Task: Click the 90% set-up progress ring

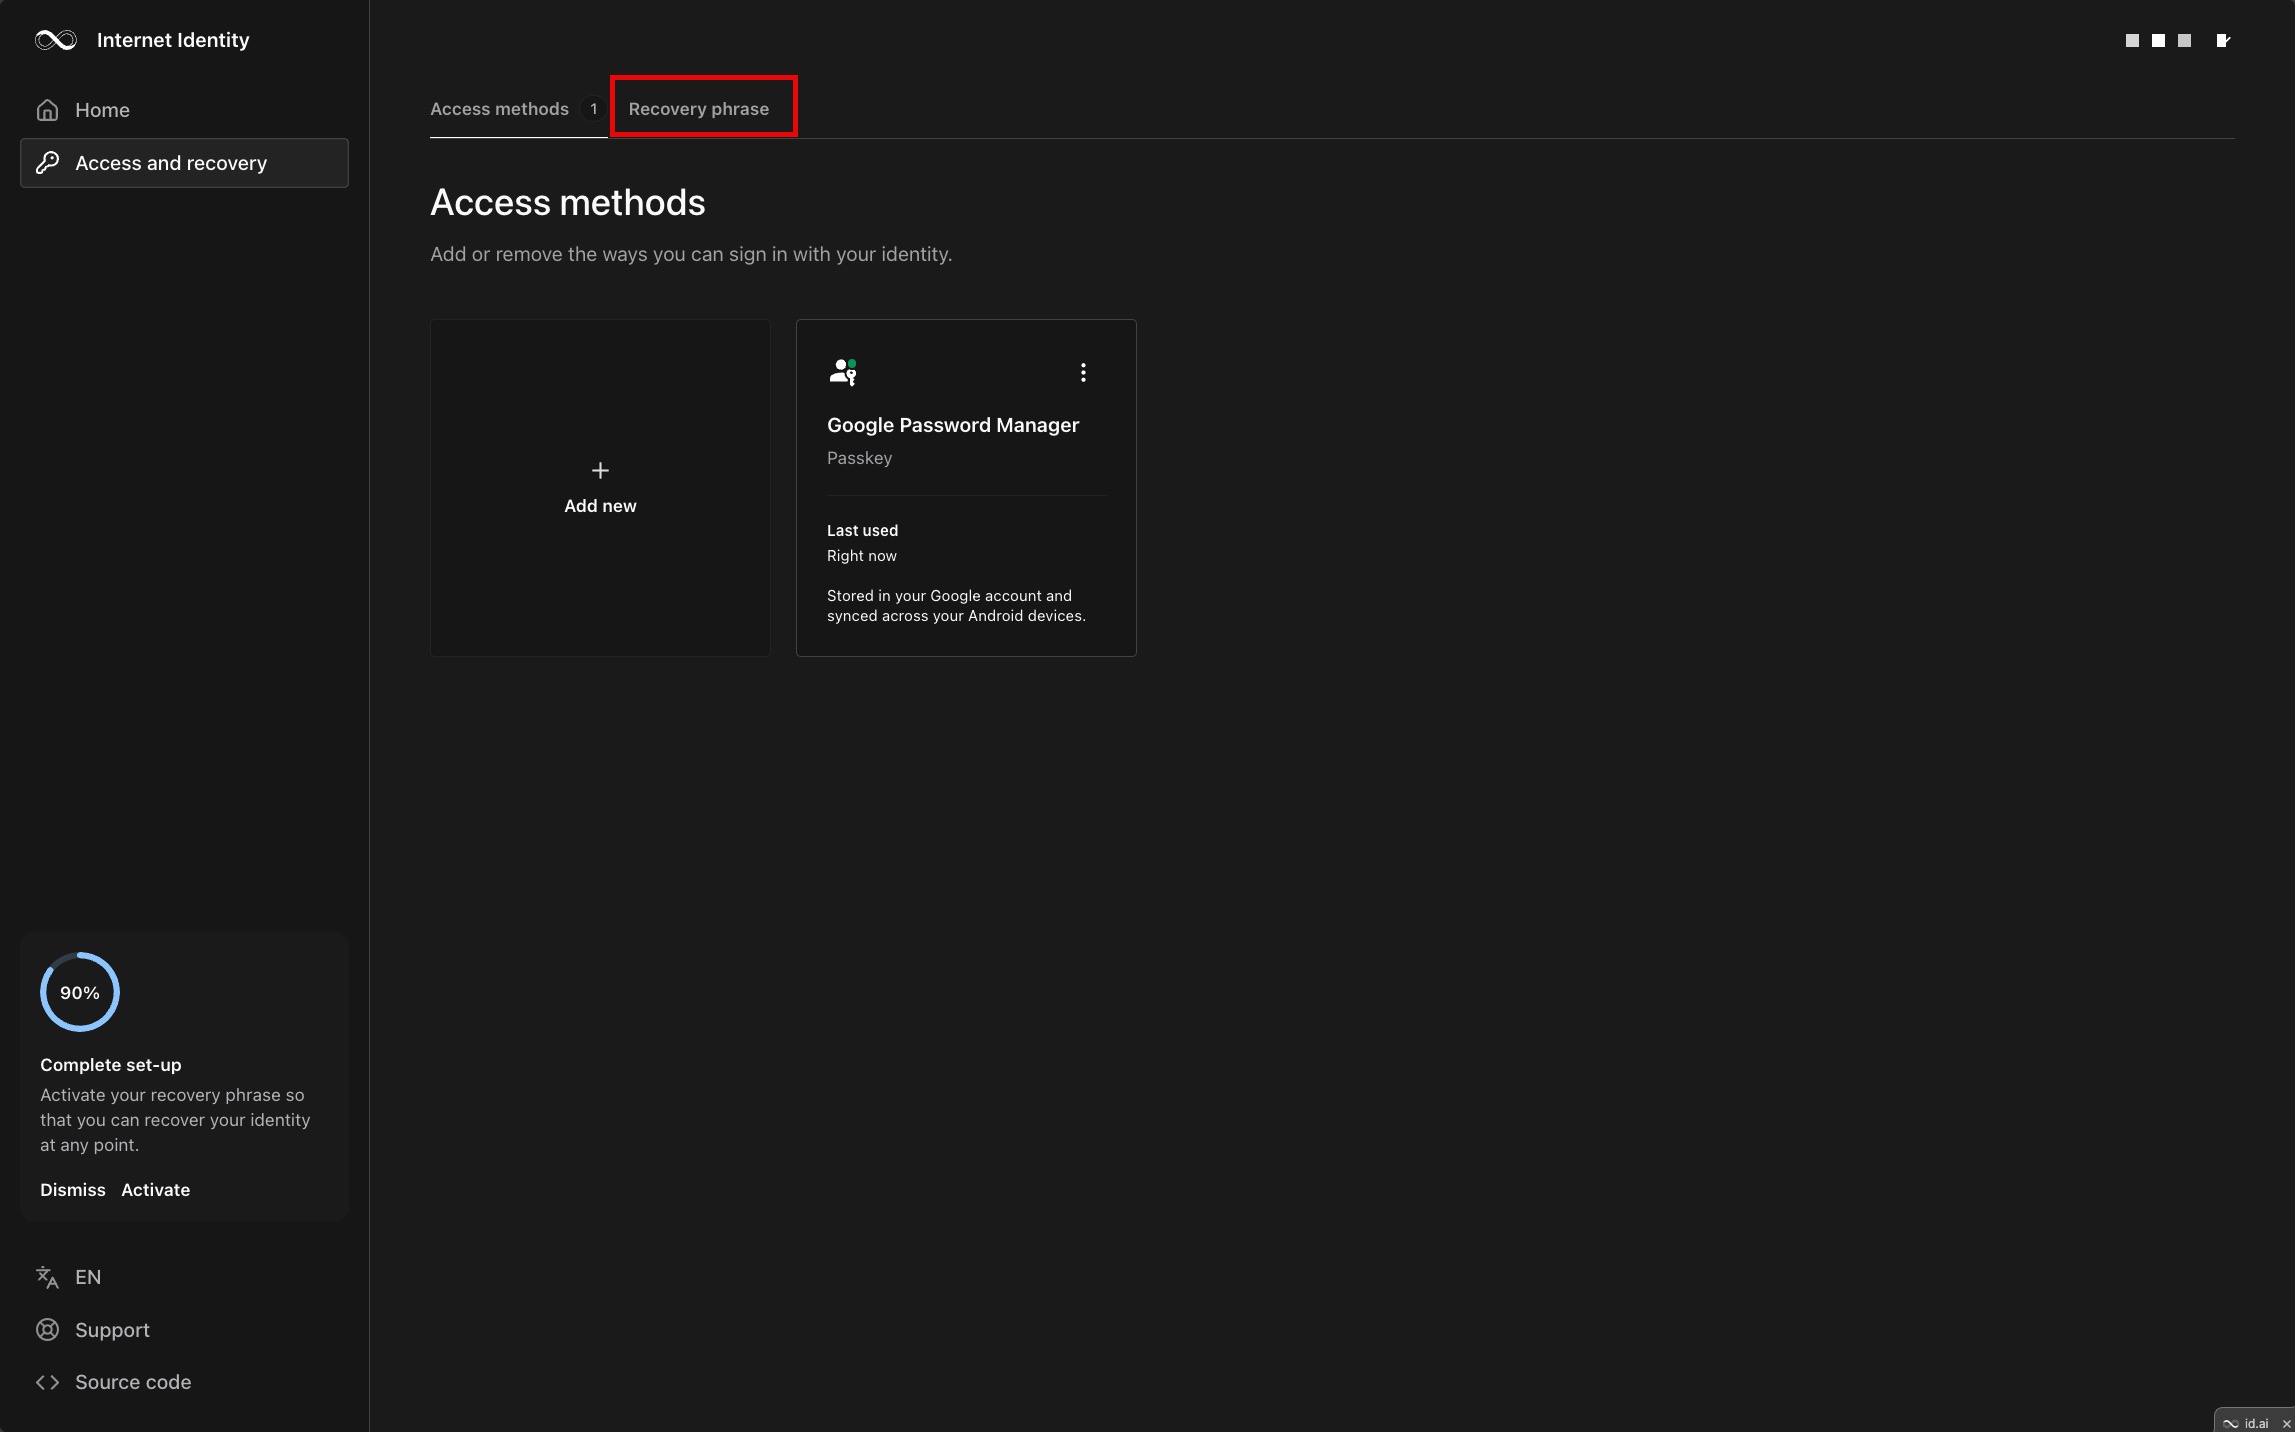Action: (80, 992)
